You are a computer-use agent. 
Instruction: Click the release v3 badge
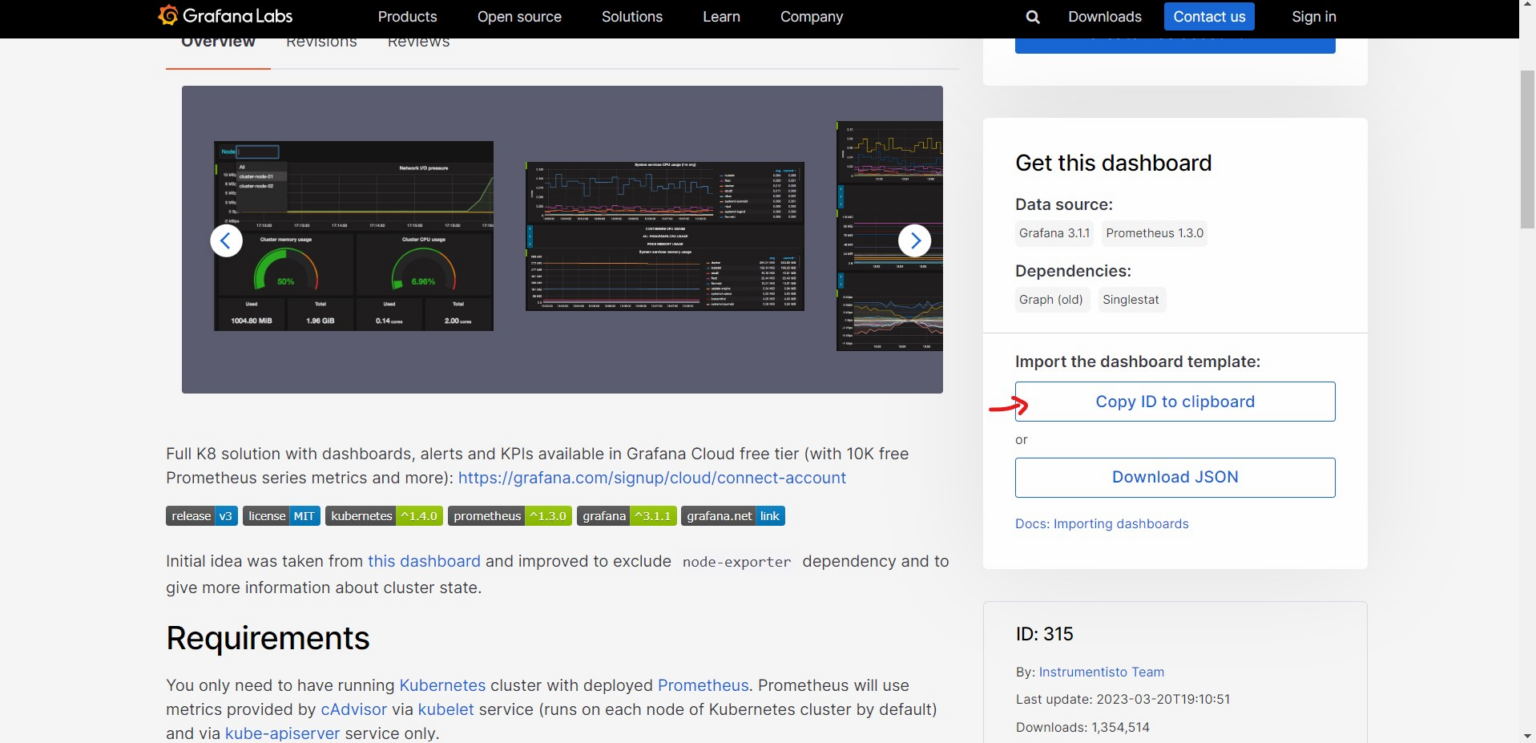click(x=201, y=515)
